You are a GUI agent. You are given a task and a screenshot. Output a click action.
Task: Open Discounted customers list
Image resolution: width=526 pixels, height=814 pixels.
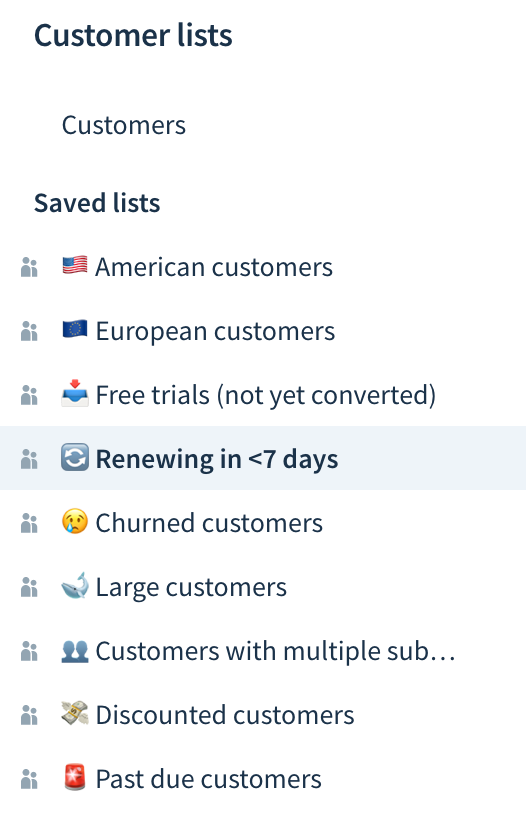[x=263, y=714]
